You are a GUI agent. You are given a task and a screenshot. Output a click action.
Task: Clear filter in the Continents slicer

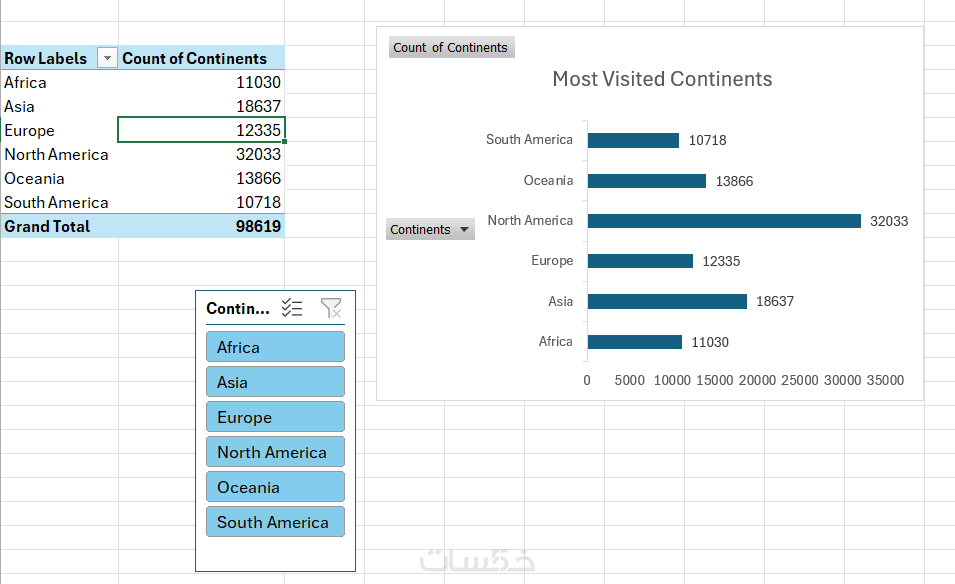331,308
